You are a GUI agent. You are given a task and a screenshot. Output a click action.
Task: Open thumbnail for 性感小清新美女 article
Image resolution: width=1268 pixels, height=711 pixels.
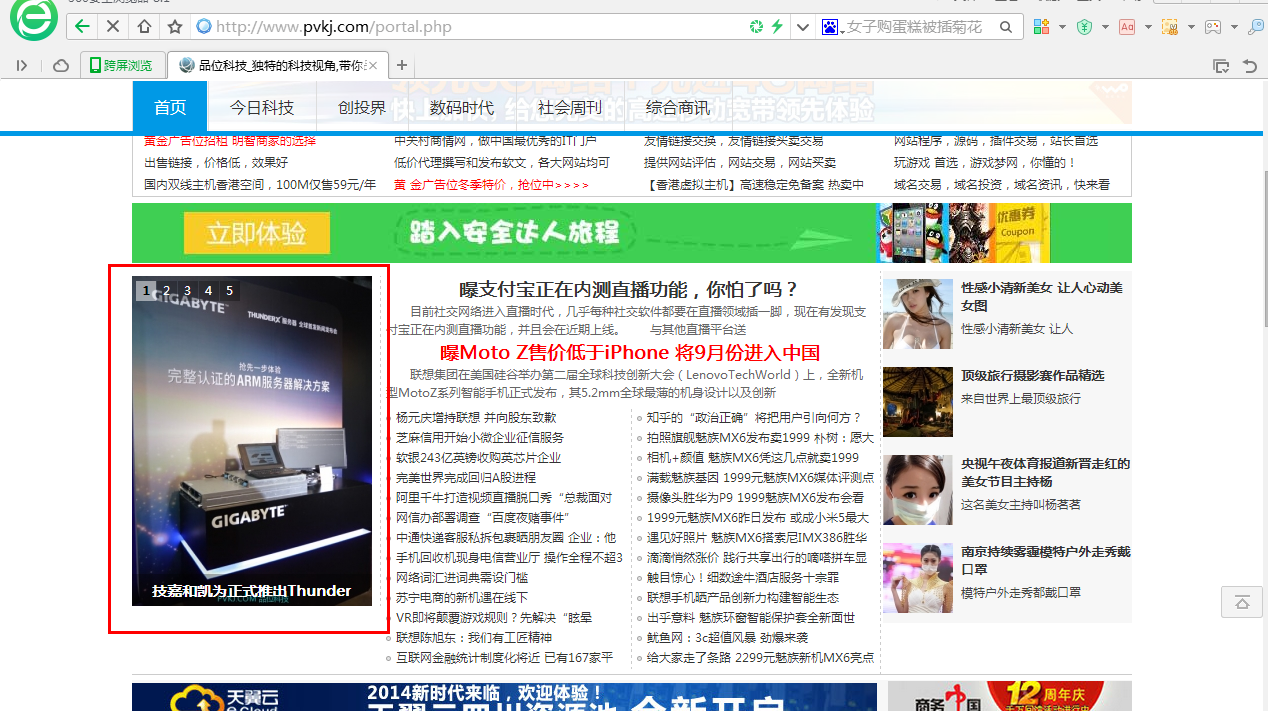[918, 313]
